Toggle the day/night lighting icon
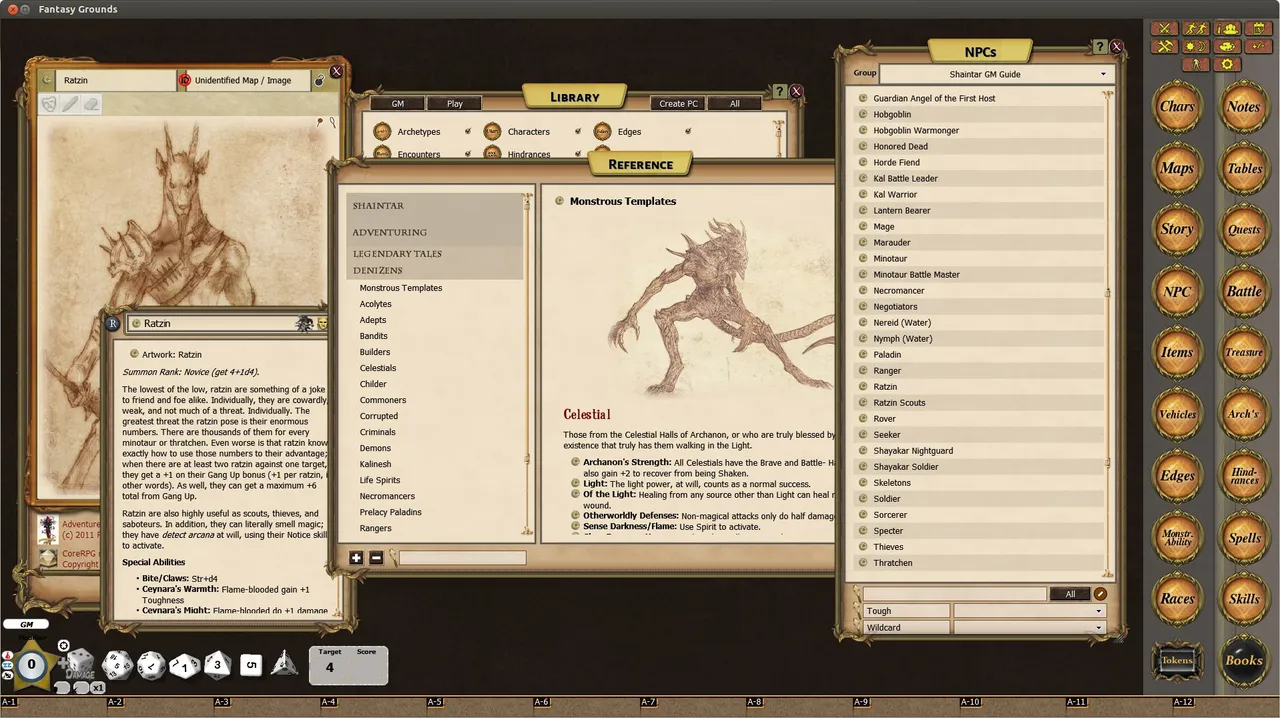Image resolution: width=1280 pixels, height=718 pixels. (1196, 46)
